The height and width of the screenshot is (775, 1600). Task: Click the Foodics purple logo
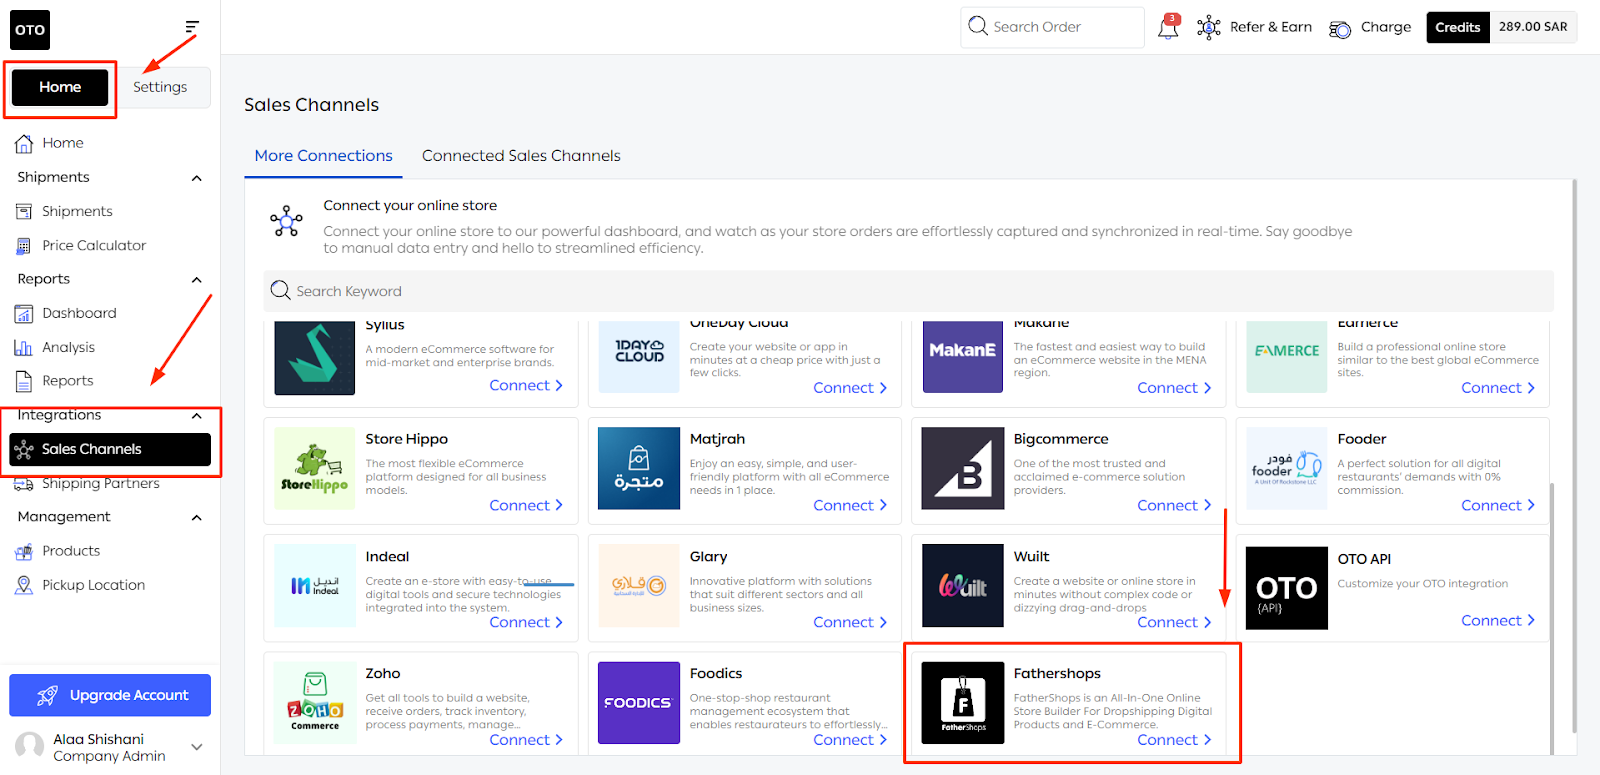click(x=639, y=703)
